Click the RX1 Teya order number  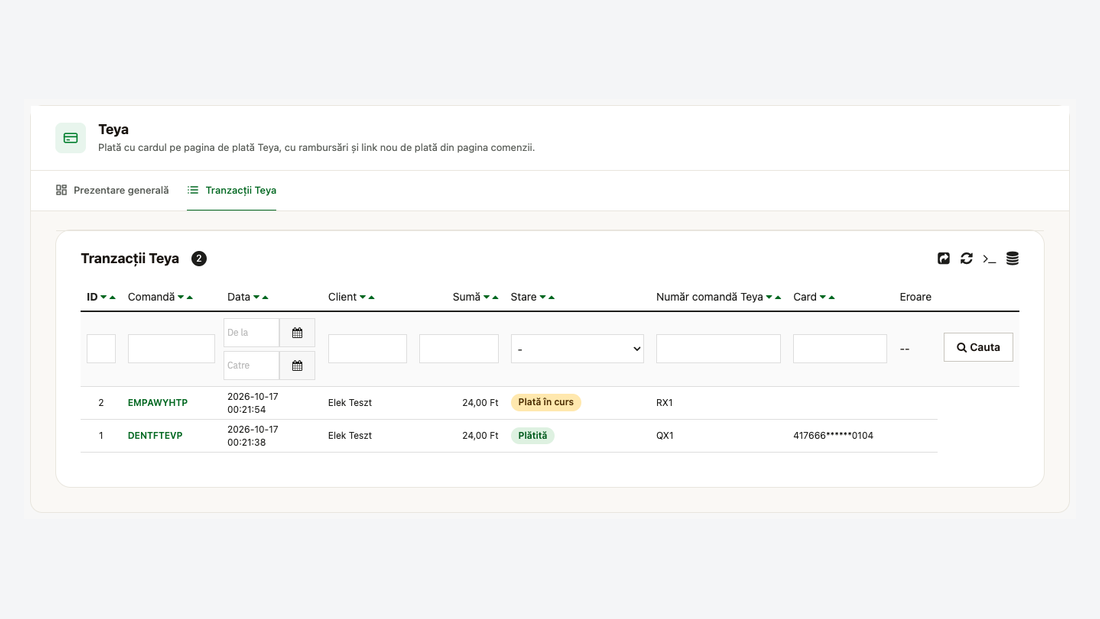pyautogui.click(x=664, y=403)
